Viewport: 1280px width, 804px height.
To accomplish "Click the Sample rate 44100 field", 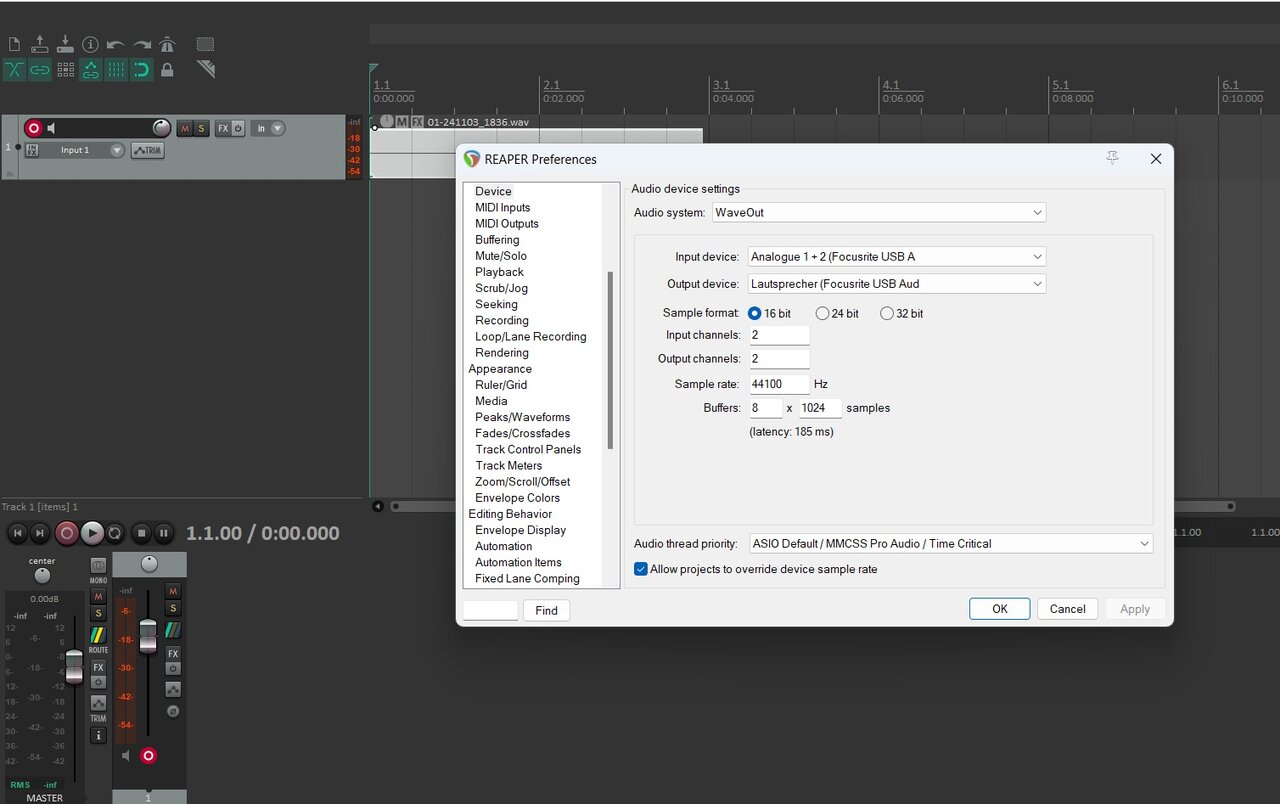I will pyautogui.click(x=779, y=384).
